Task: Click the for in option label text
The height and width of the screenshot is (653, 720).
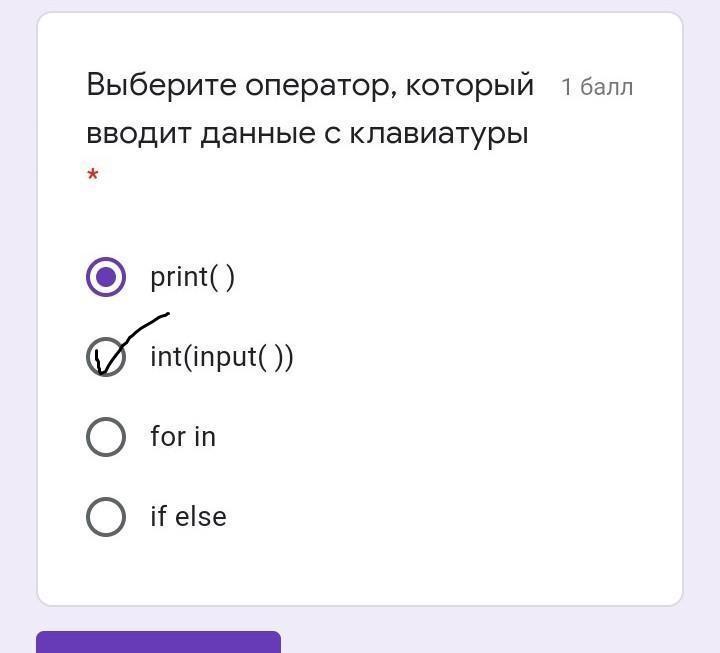Action: pyautogui.click(x=183, y=436)
